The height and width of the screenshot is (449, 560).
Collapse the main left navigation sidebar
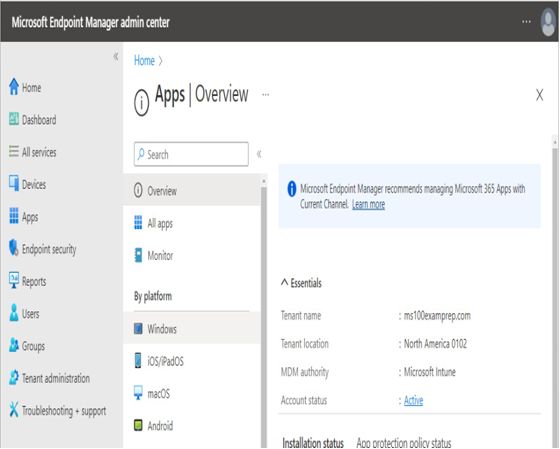[x=116, y=56]
